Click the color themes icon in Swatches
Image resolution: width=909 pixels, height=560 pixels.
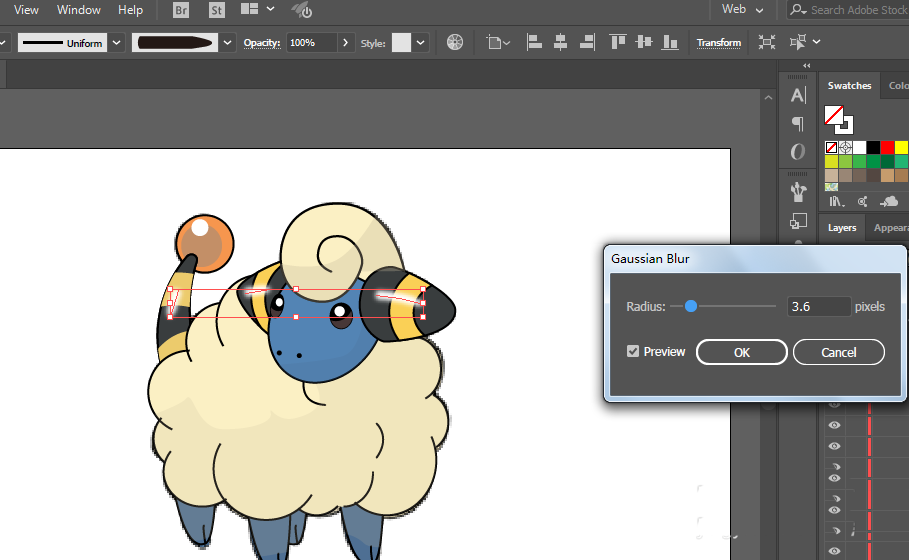click(863, 202)
